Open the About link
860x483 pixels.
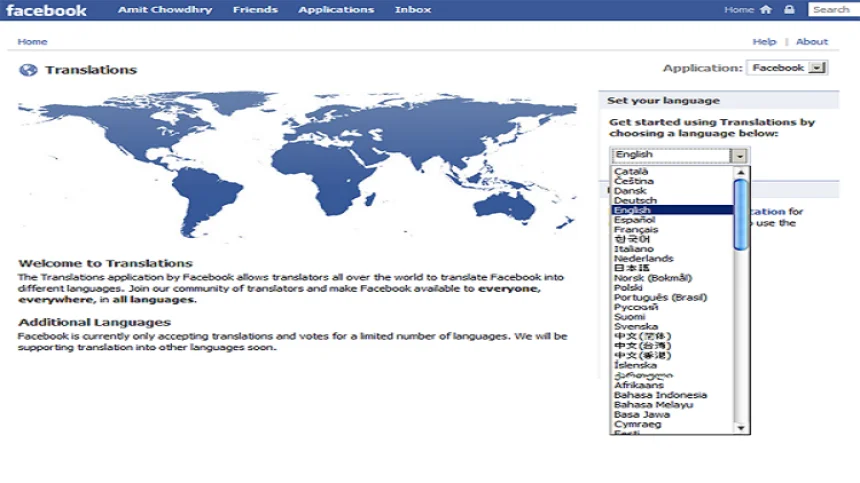[812, 42]
